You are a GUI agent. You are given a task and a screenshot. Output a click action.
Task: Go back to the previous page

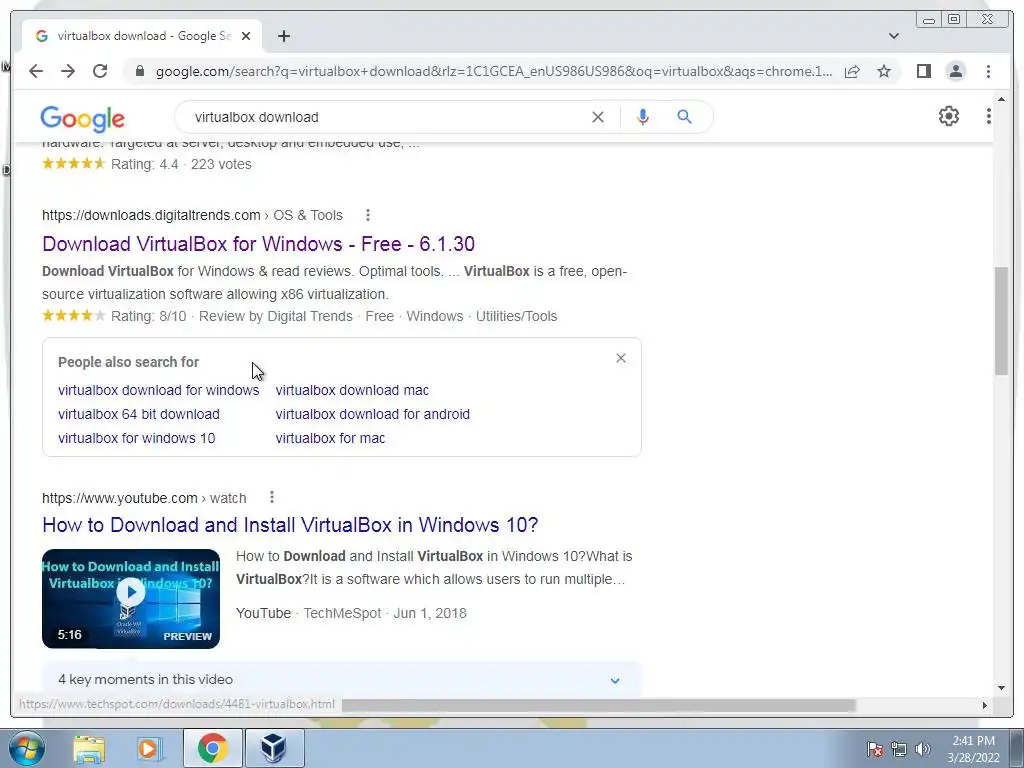click(x=36, y=71)
